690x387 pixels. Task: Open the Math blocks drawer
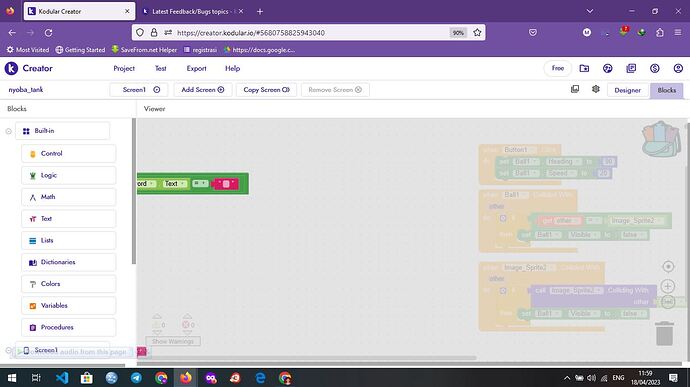coord(69,197)
